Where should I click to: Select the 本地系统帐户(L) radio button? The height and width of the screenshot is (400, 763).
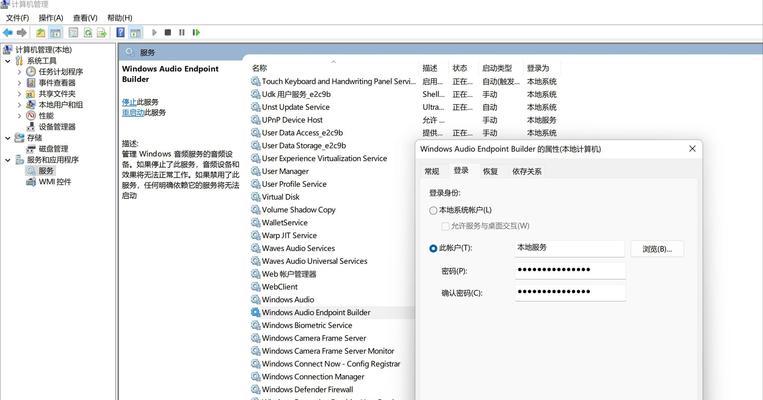point(433,210)
